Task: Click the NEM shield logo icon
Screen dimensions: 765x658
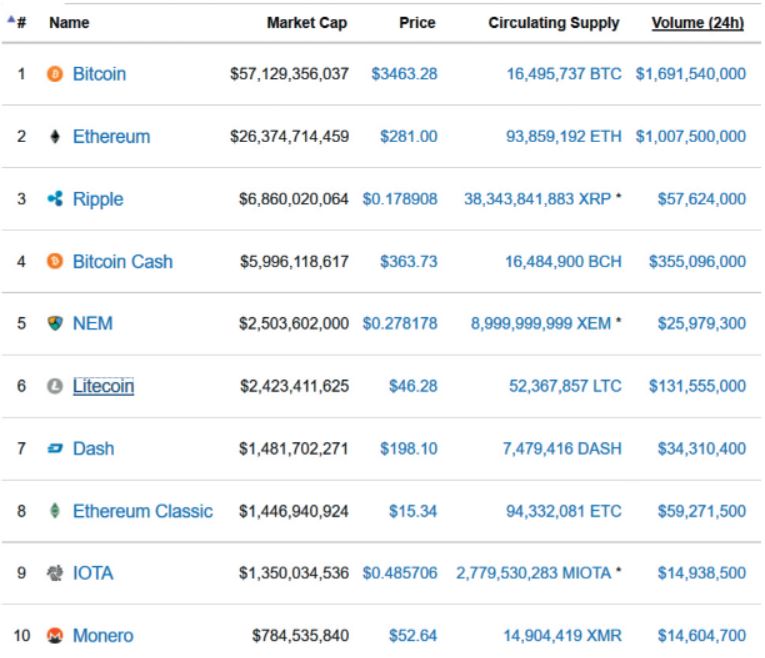Action: [x=55, y=323]
